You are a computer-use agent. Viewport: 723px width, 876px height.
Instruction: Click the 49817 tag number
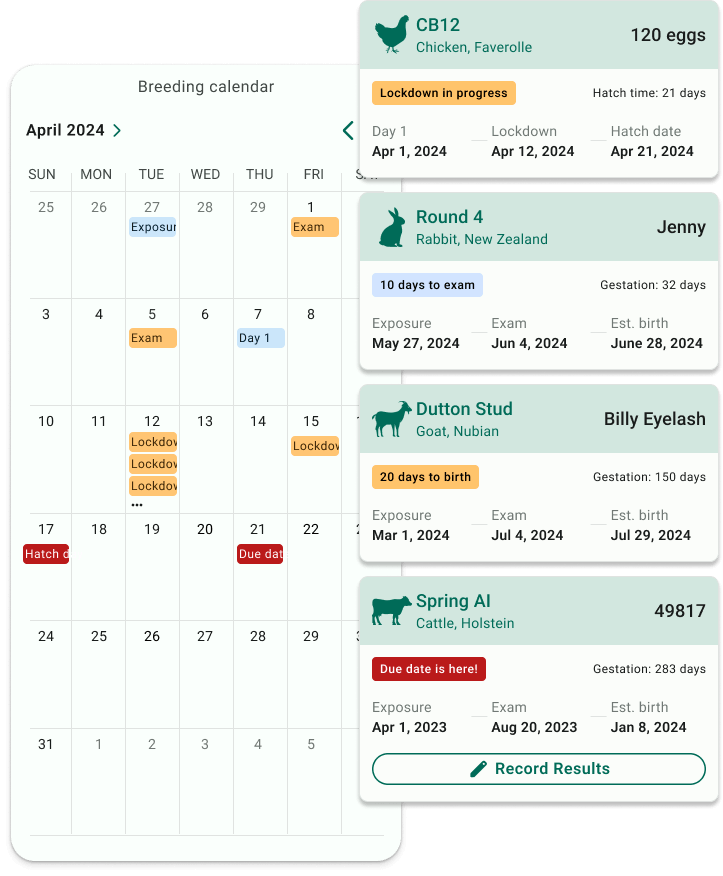[679, 611]
